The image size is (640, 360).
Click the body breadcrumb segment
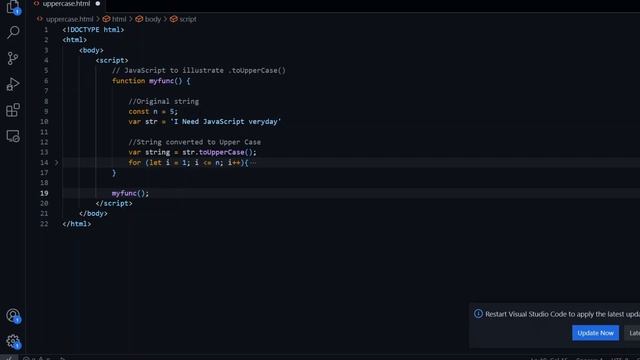153,19
